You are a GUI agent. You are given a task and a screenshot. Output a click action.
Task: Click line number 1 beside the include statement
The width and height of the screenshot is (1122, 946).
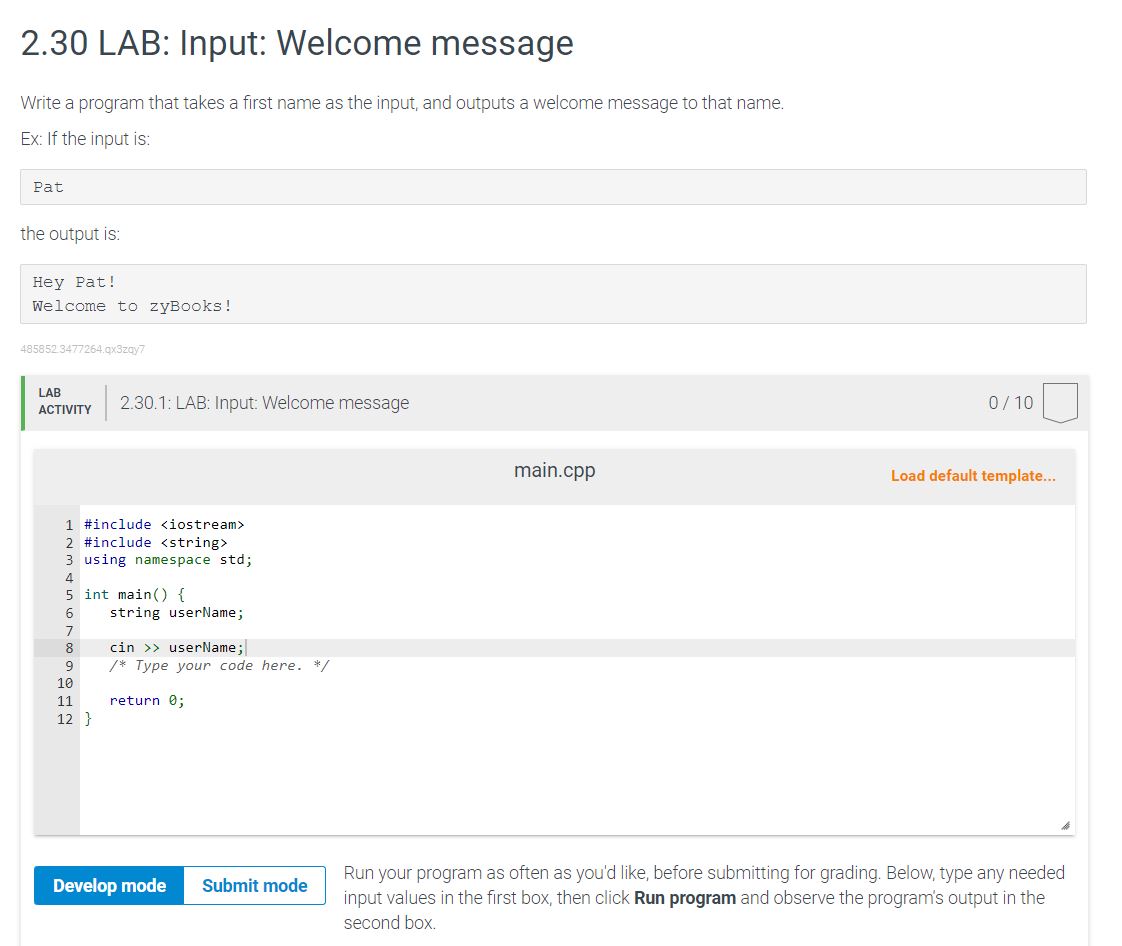coord(68,524)
